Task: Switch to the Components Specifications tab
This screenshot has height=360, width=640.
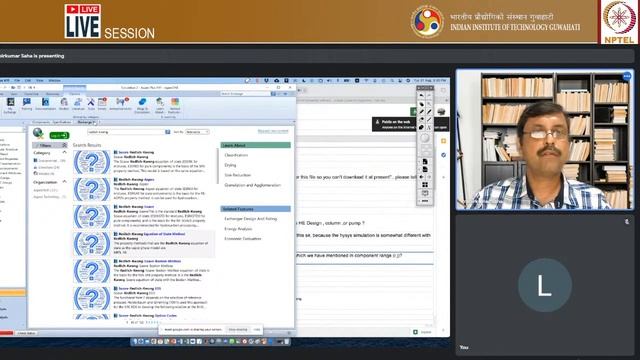Action: [x=52, y=122]
